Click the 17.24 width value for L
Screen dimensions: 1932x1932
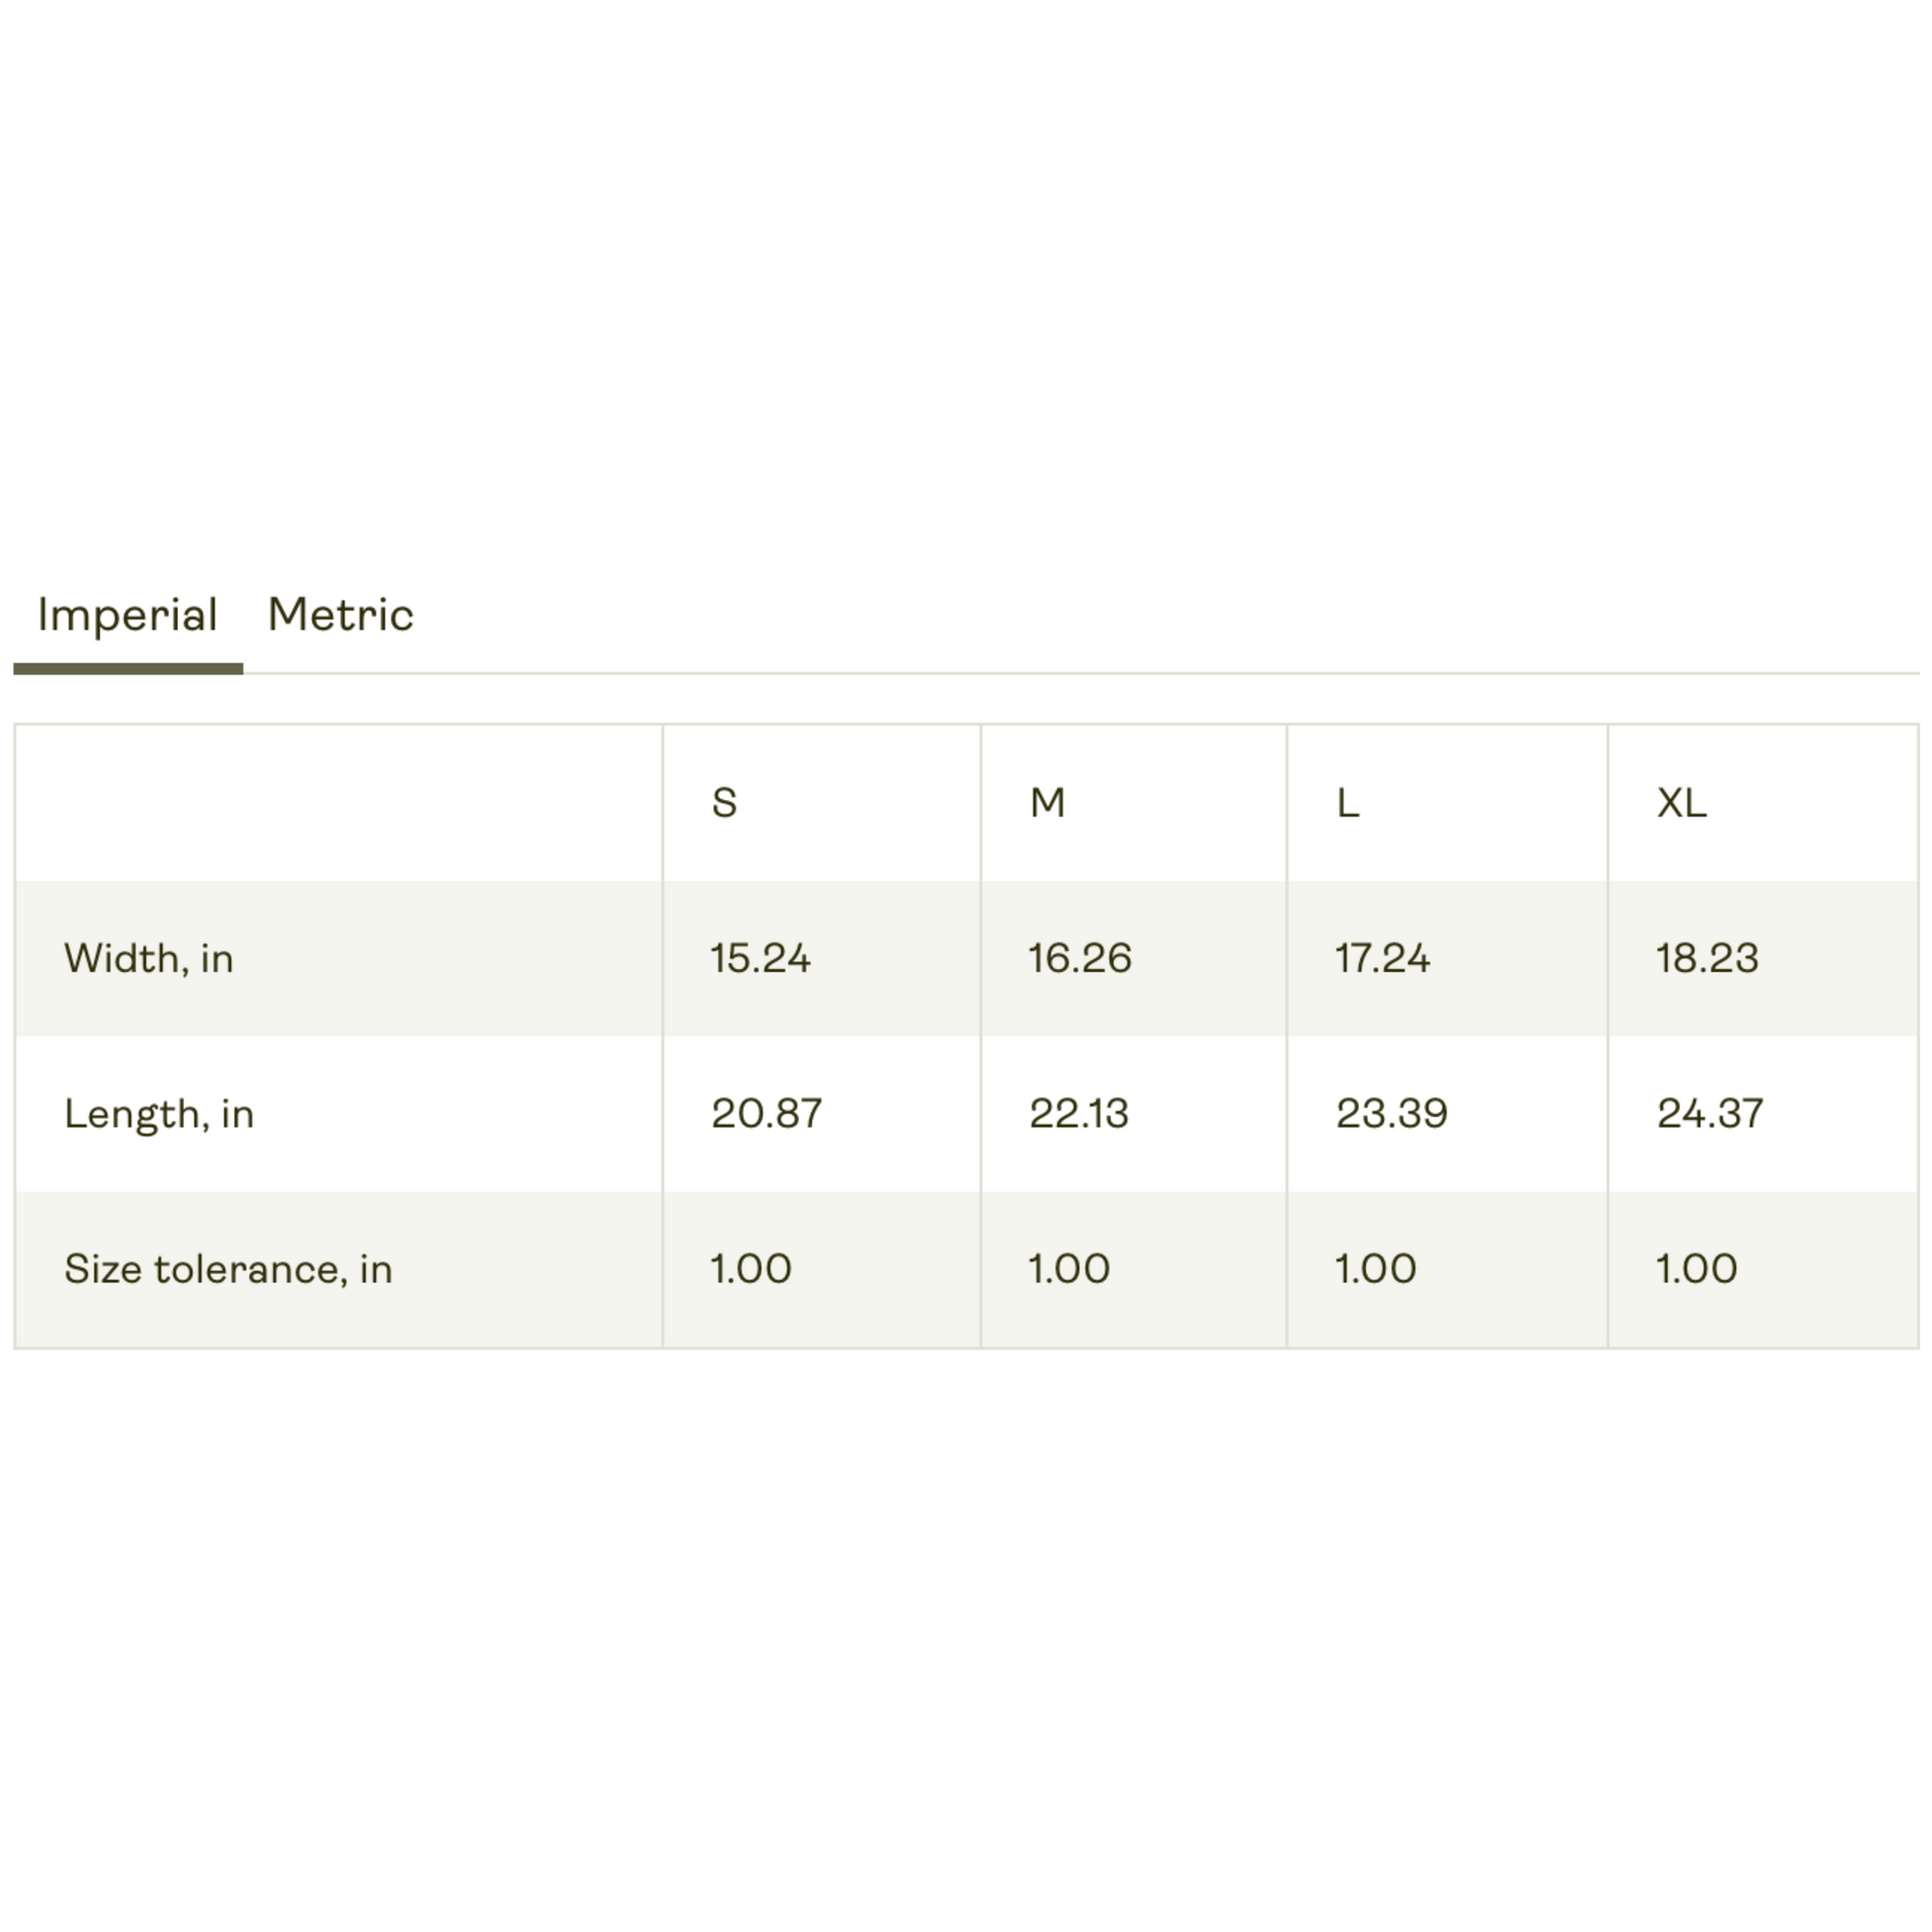click(x=1382, y=958)
